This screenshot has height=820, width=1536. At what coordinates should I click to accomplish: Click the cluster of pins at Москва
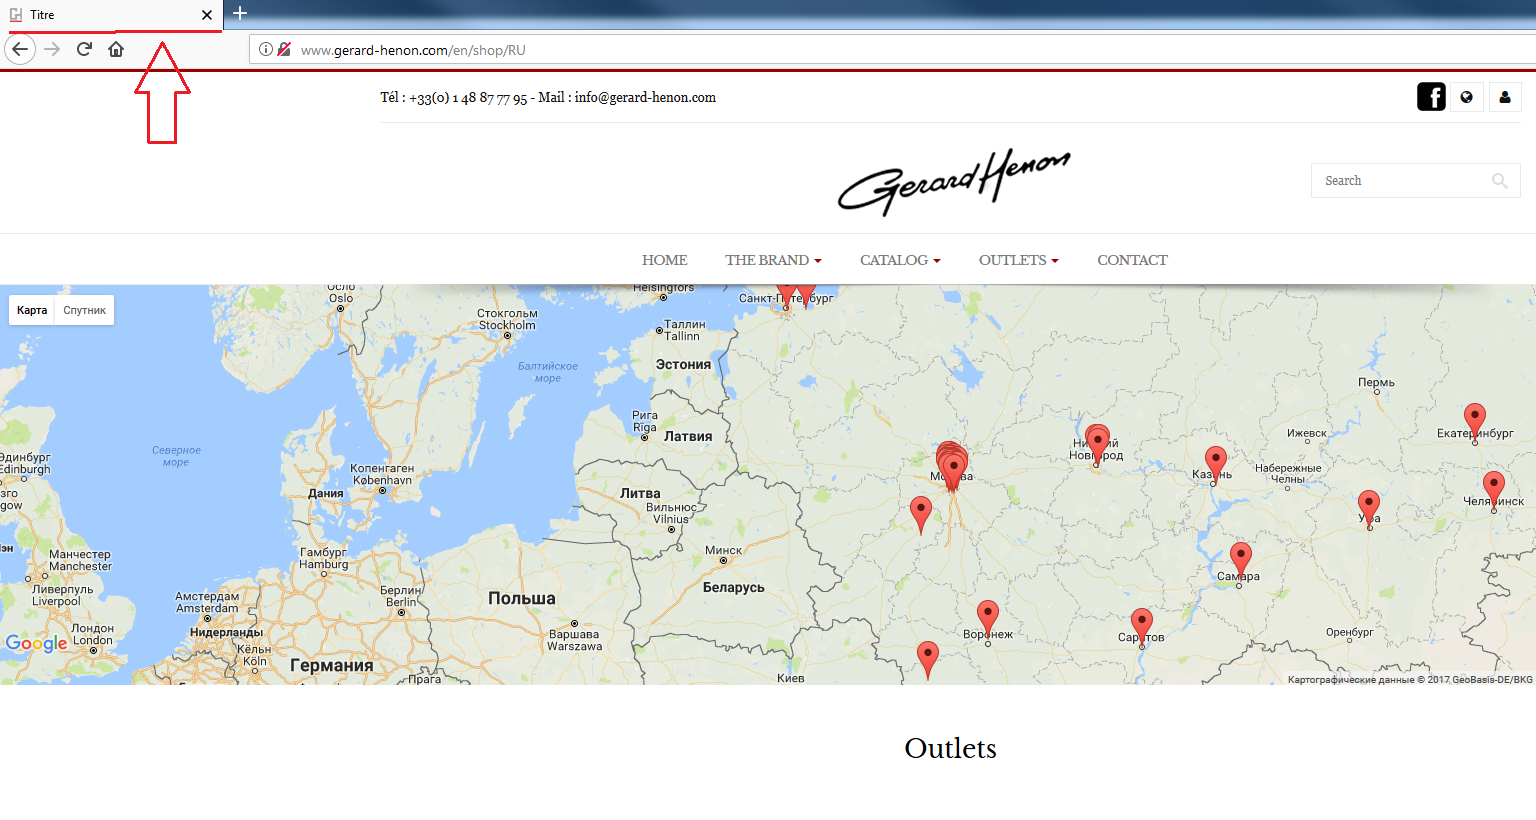[952, 465]
